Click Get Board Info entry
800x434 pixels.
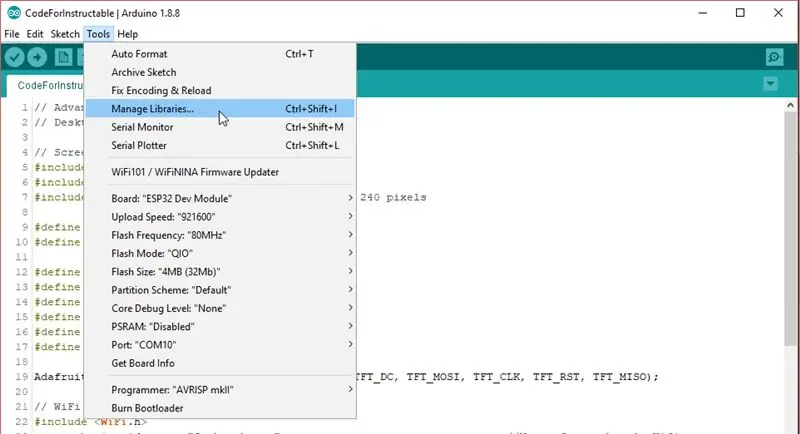tap(220, 364)
